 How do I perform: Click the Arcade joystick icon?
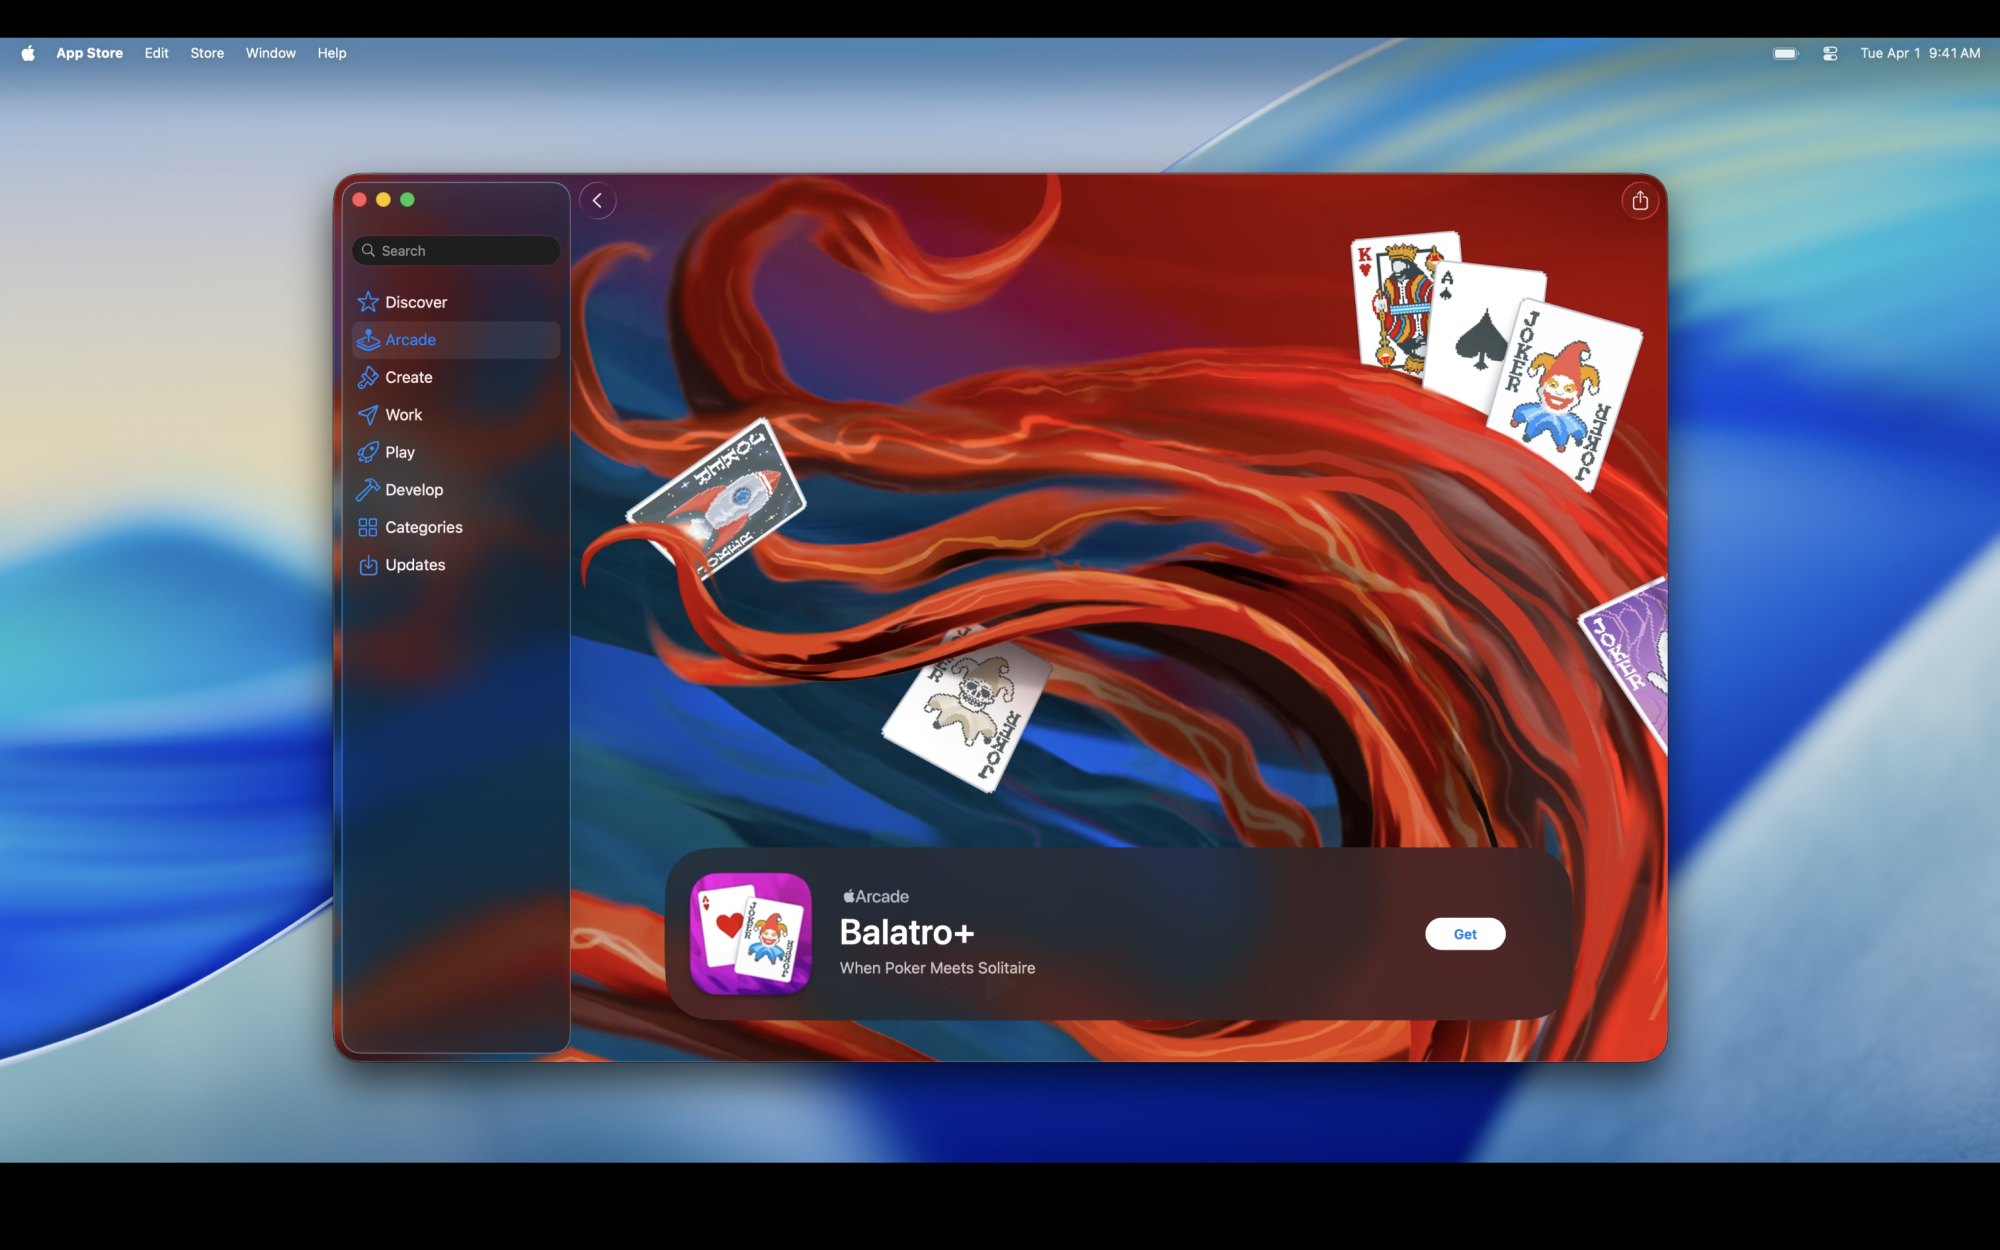pyautogui.click(x=368, y=340)
